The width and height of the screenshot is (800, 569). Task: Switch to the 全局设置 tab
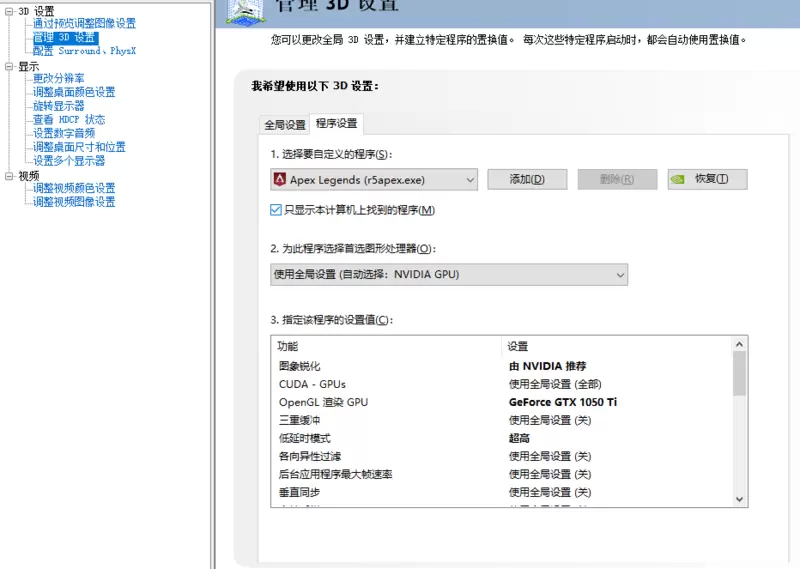(x=285, y=125)
